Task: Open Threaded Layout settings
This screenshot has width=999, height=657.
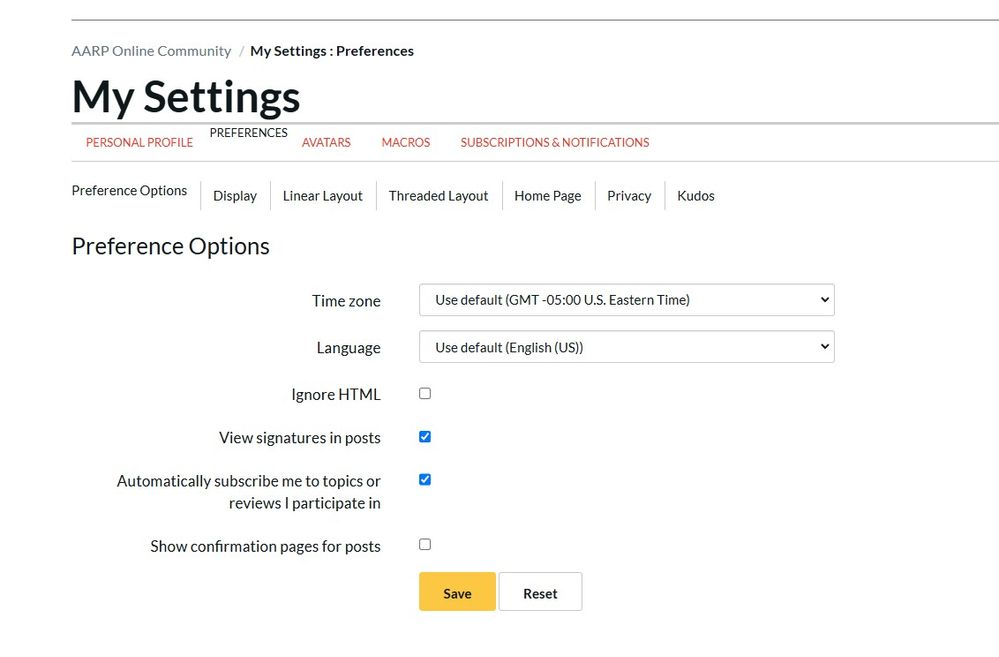Action: pos(438,196)
